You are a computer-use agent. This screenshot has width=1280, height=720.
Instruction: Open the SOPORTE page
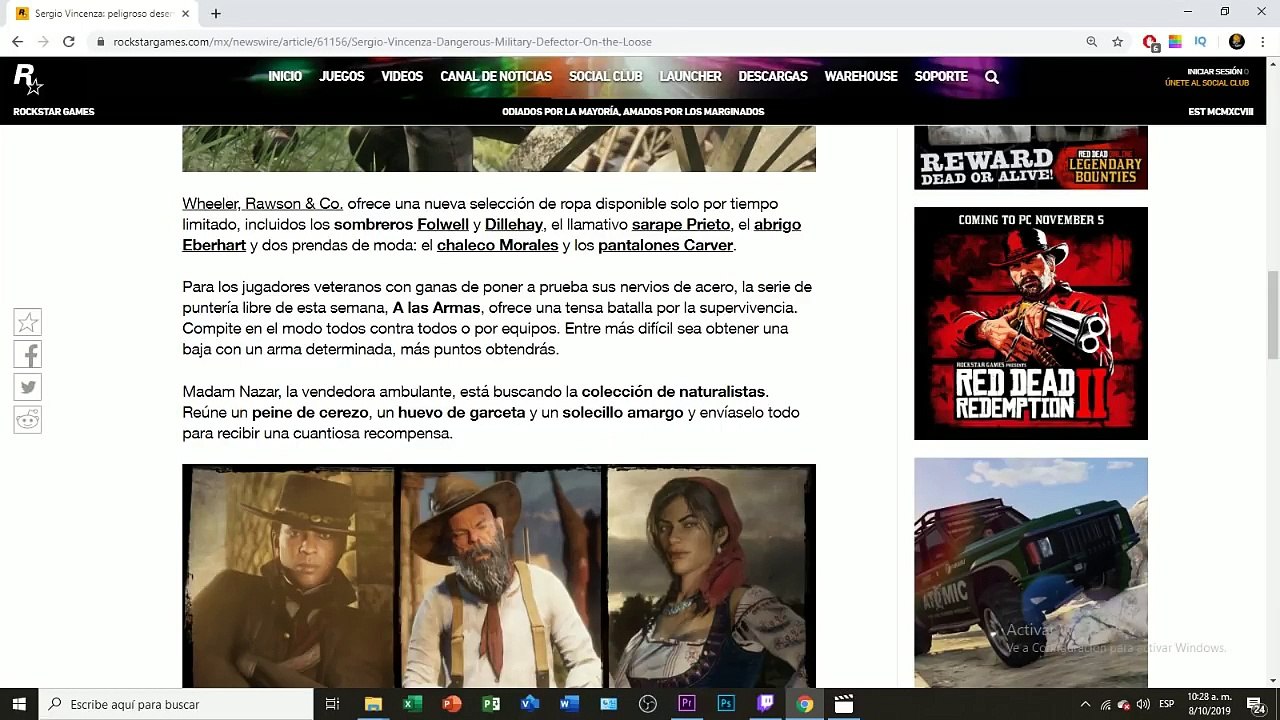tap(941, 77)
